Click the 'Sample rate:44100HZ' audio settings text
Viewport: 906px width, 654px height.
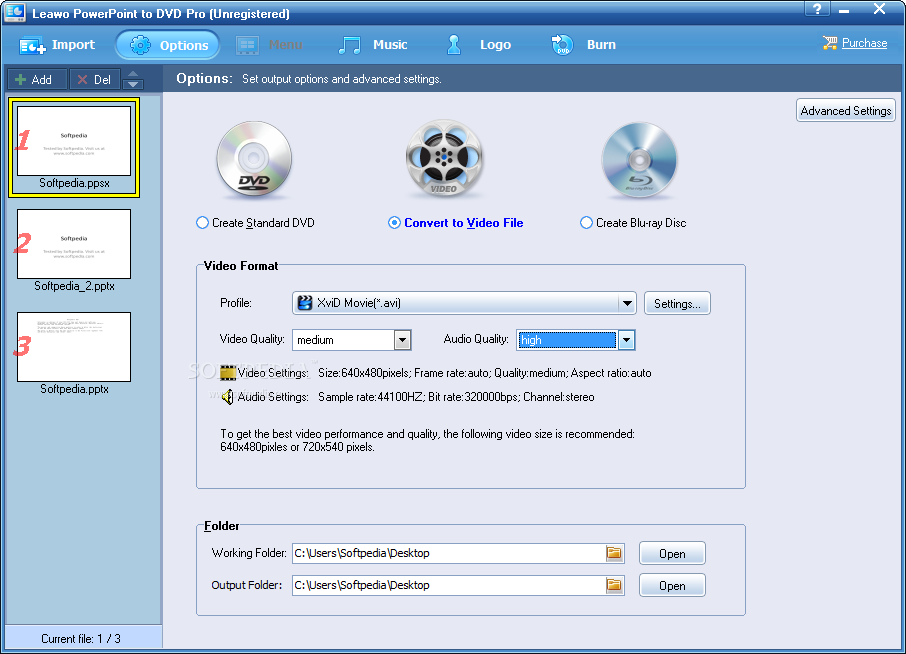tap(370, 397)
